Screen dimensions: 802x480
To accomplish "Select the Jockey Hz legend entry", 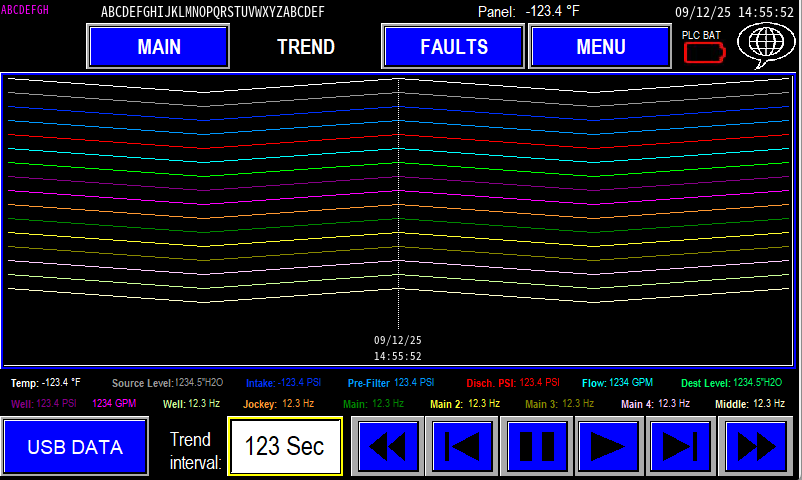I will tap(278, 404).
